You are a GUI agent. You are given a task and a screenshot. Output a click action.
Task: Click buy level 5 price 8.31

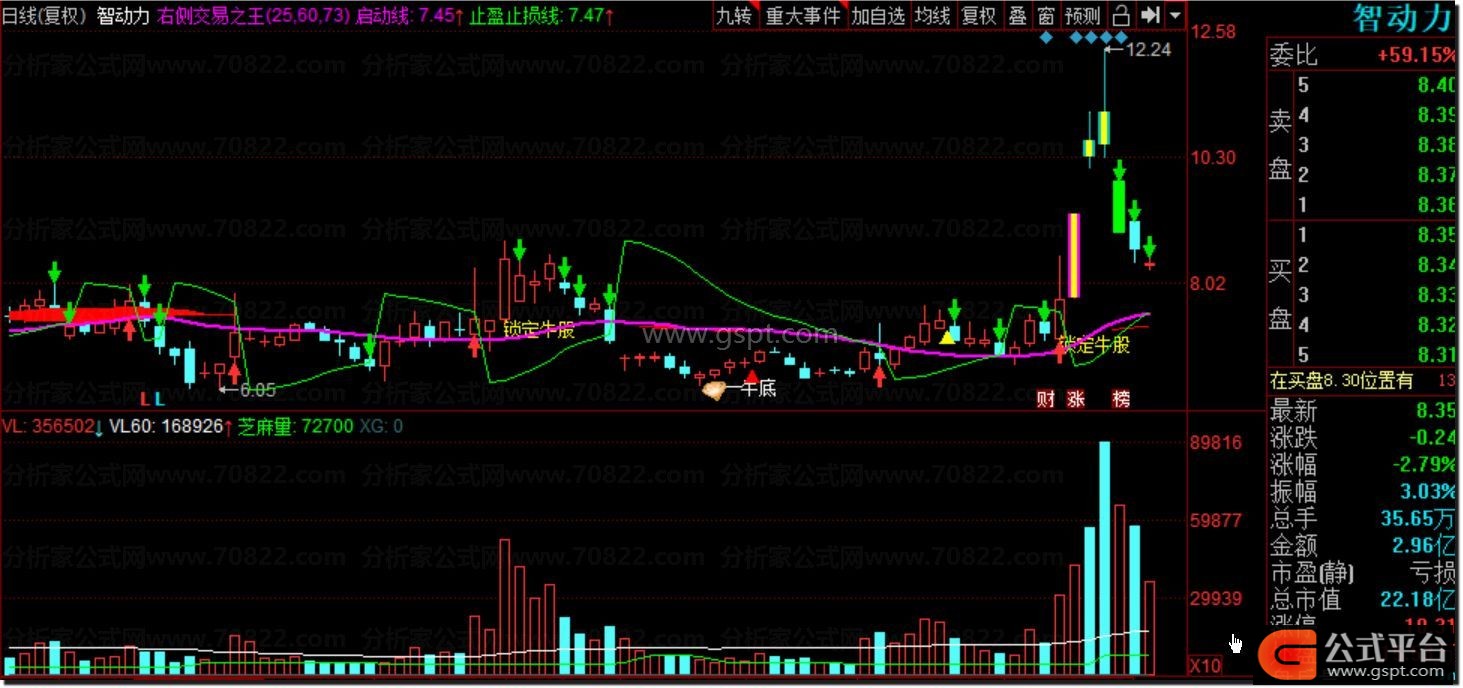(x=1435, y=355)
